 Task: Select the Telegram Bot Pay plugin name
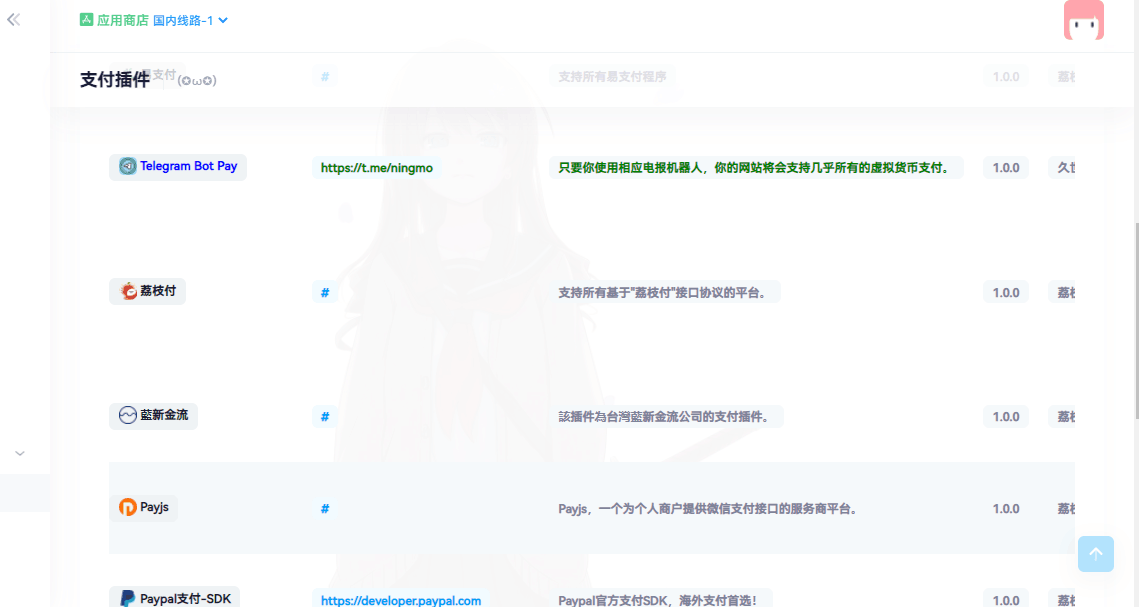click(x=189, y=166)
